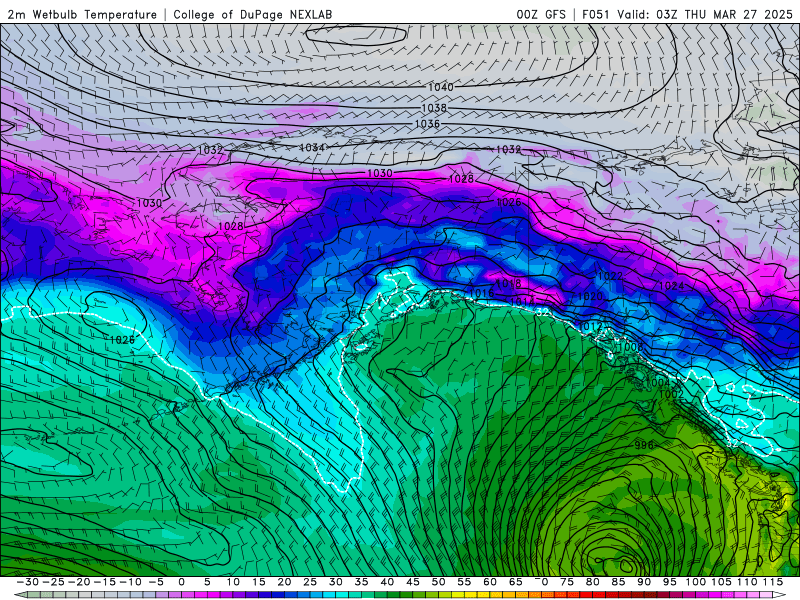Click the 85 degree legend value

pos(618,582)
